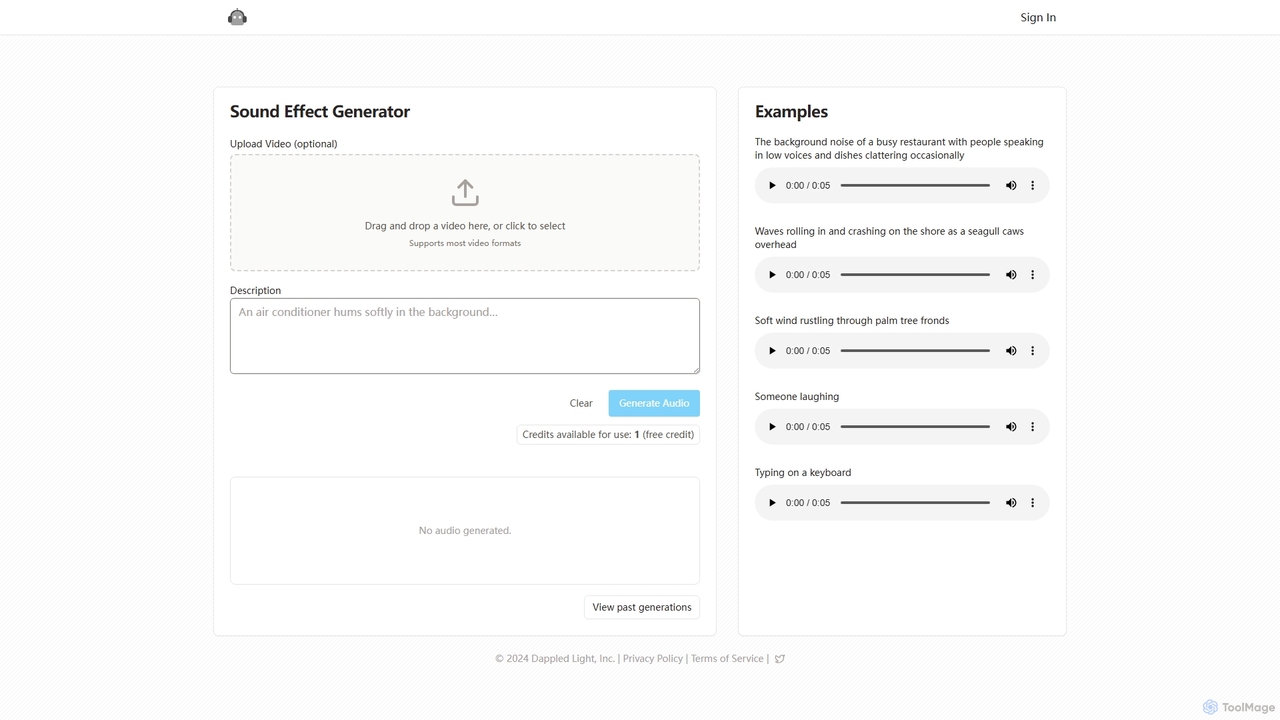
Task: Seek in the Someone laughing progress bar
Action: point(915,427)
